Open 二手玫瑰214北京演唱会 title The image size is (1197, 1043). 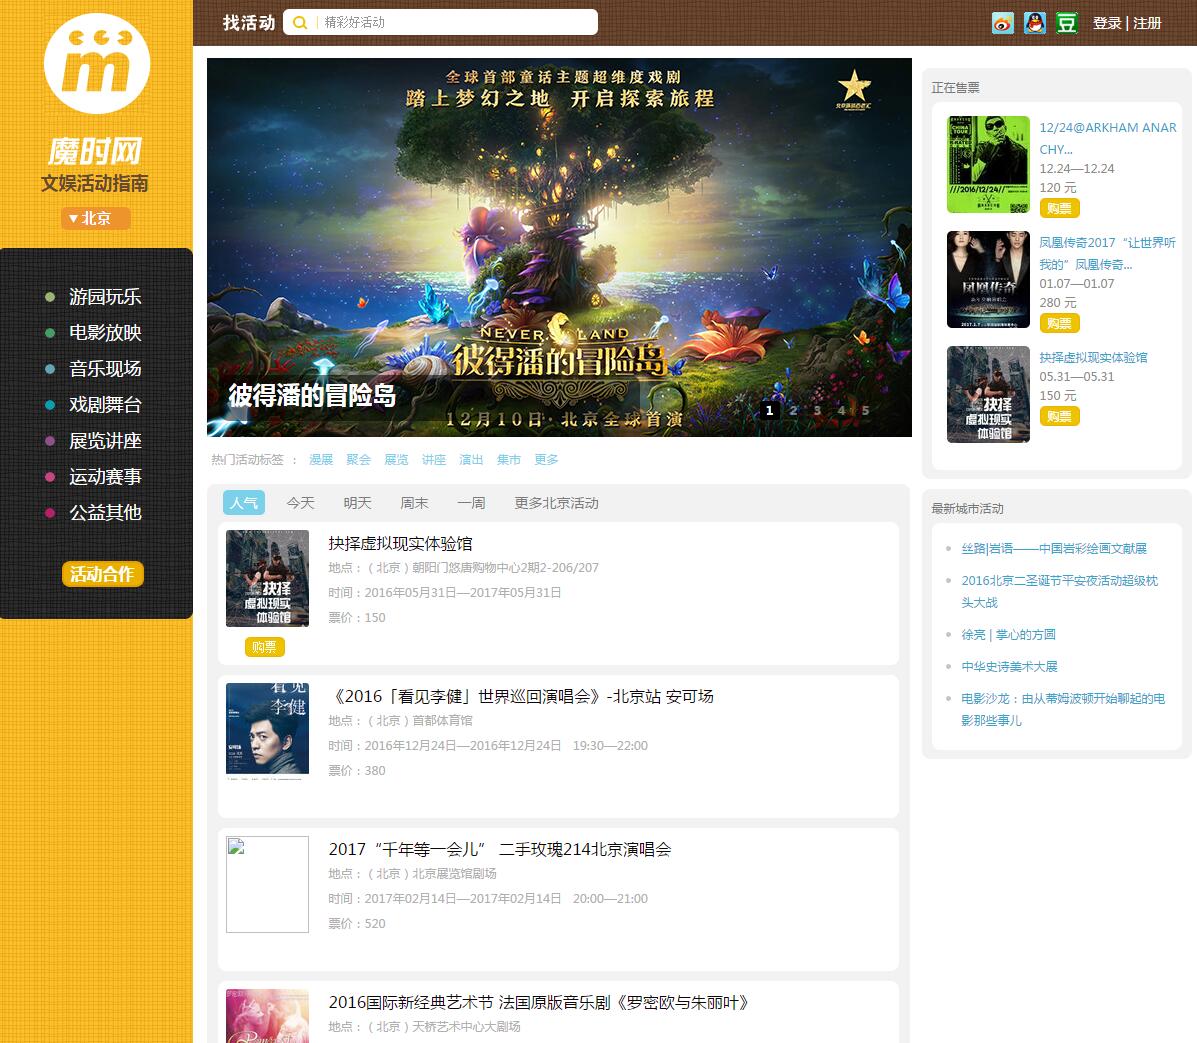click(x=500, y=849)
